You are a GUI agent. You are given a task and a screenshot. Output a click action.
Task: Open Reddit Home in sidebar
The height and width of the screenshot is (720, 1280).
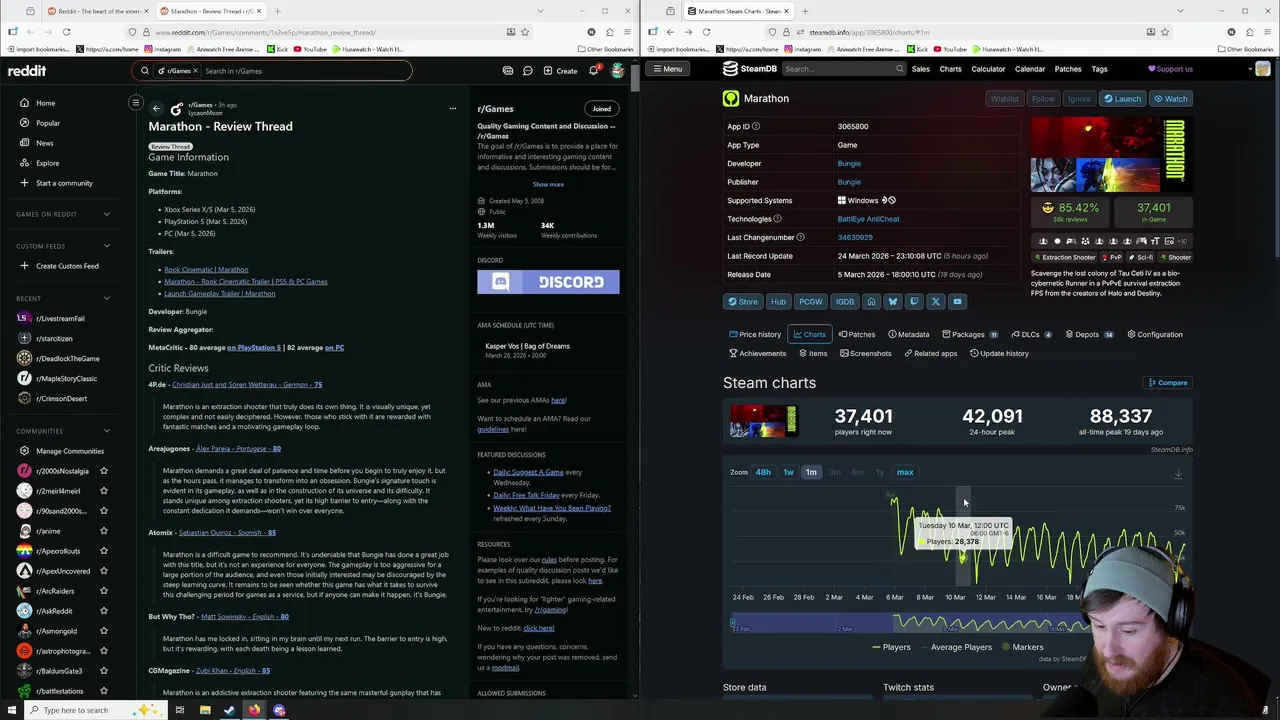click(45, 103)
